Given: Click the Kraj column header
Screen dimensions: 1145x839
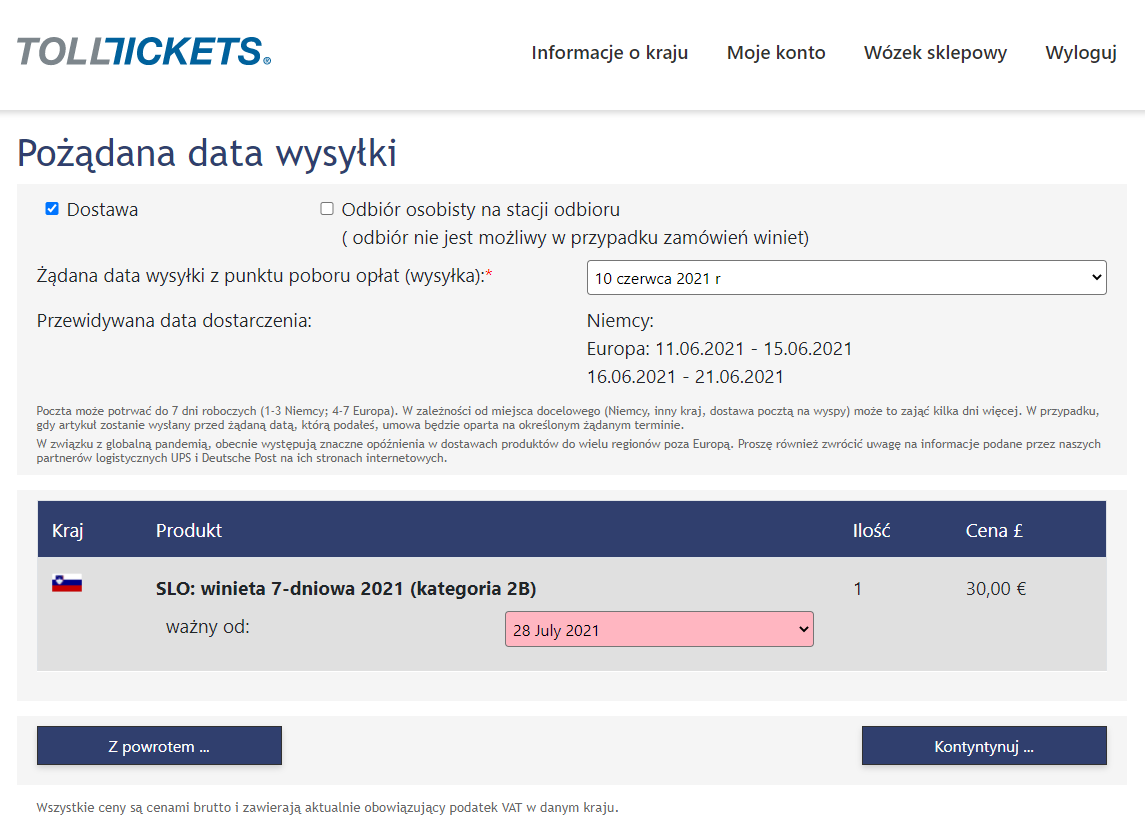Looking at the screenshot, I should [68, 530].
